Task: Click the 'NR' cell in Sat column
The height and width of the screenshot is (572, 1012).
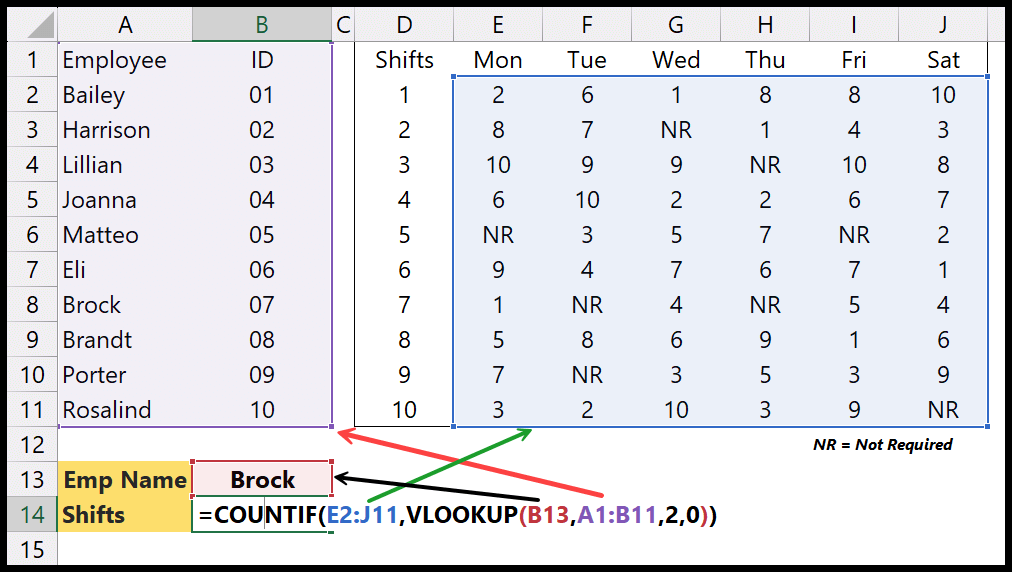Action: coord(943,410)
